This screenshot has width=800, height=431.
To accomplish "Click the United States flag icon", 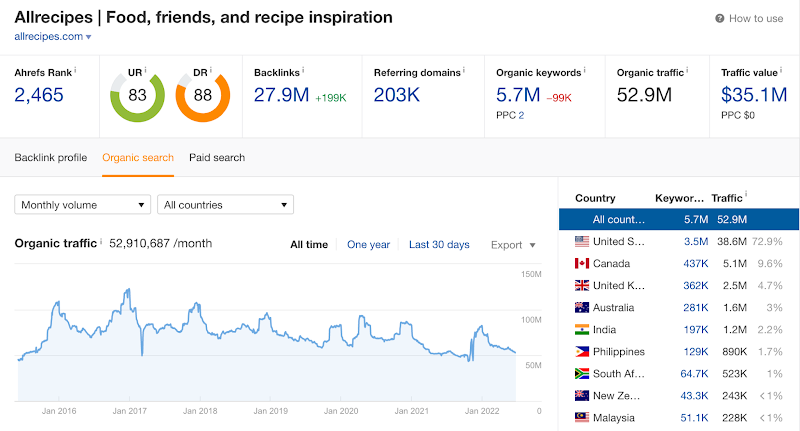I will (x=582, y=241).
